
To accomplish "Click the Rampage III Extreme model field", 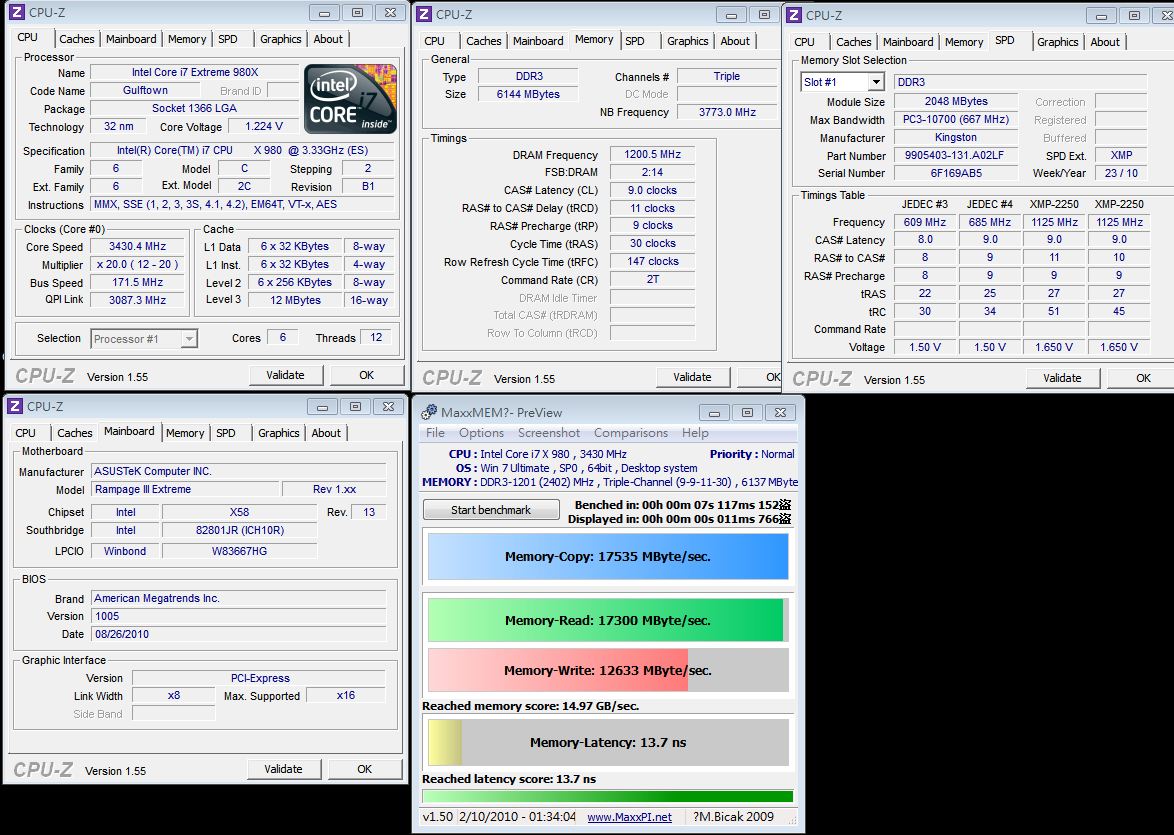I will point(185,489).
